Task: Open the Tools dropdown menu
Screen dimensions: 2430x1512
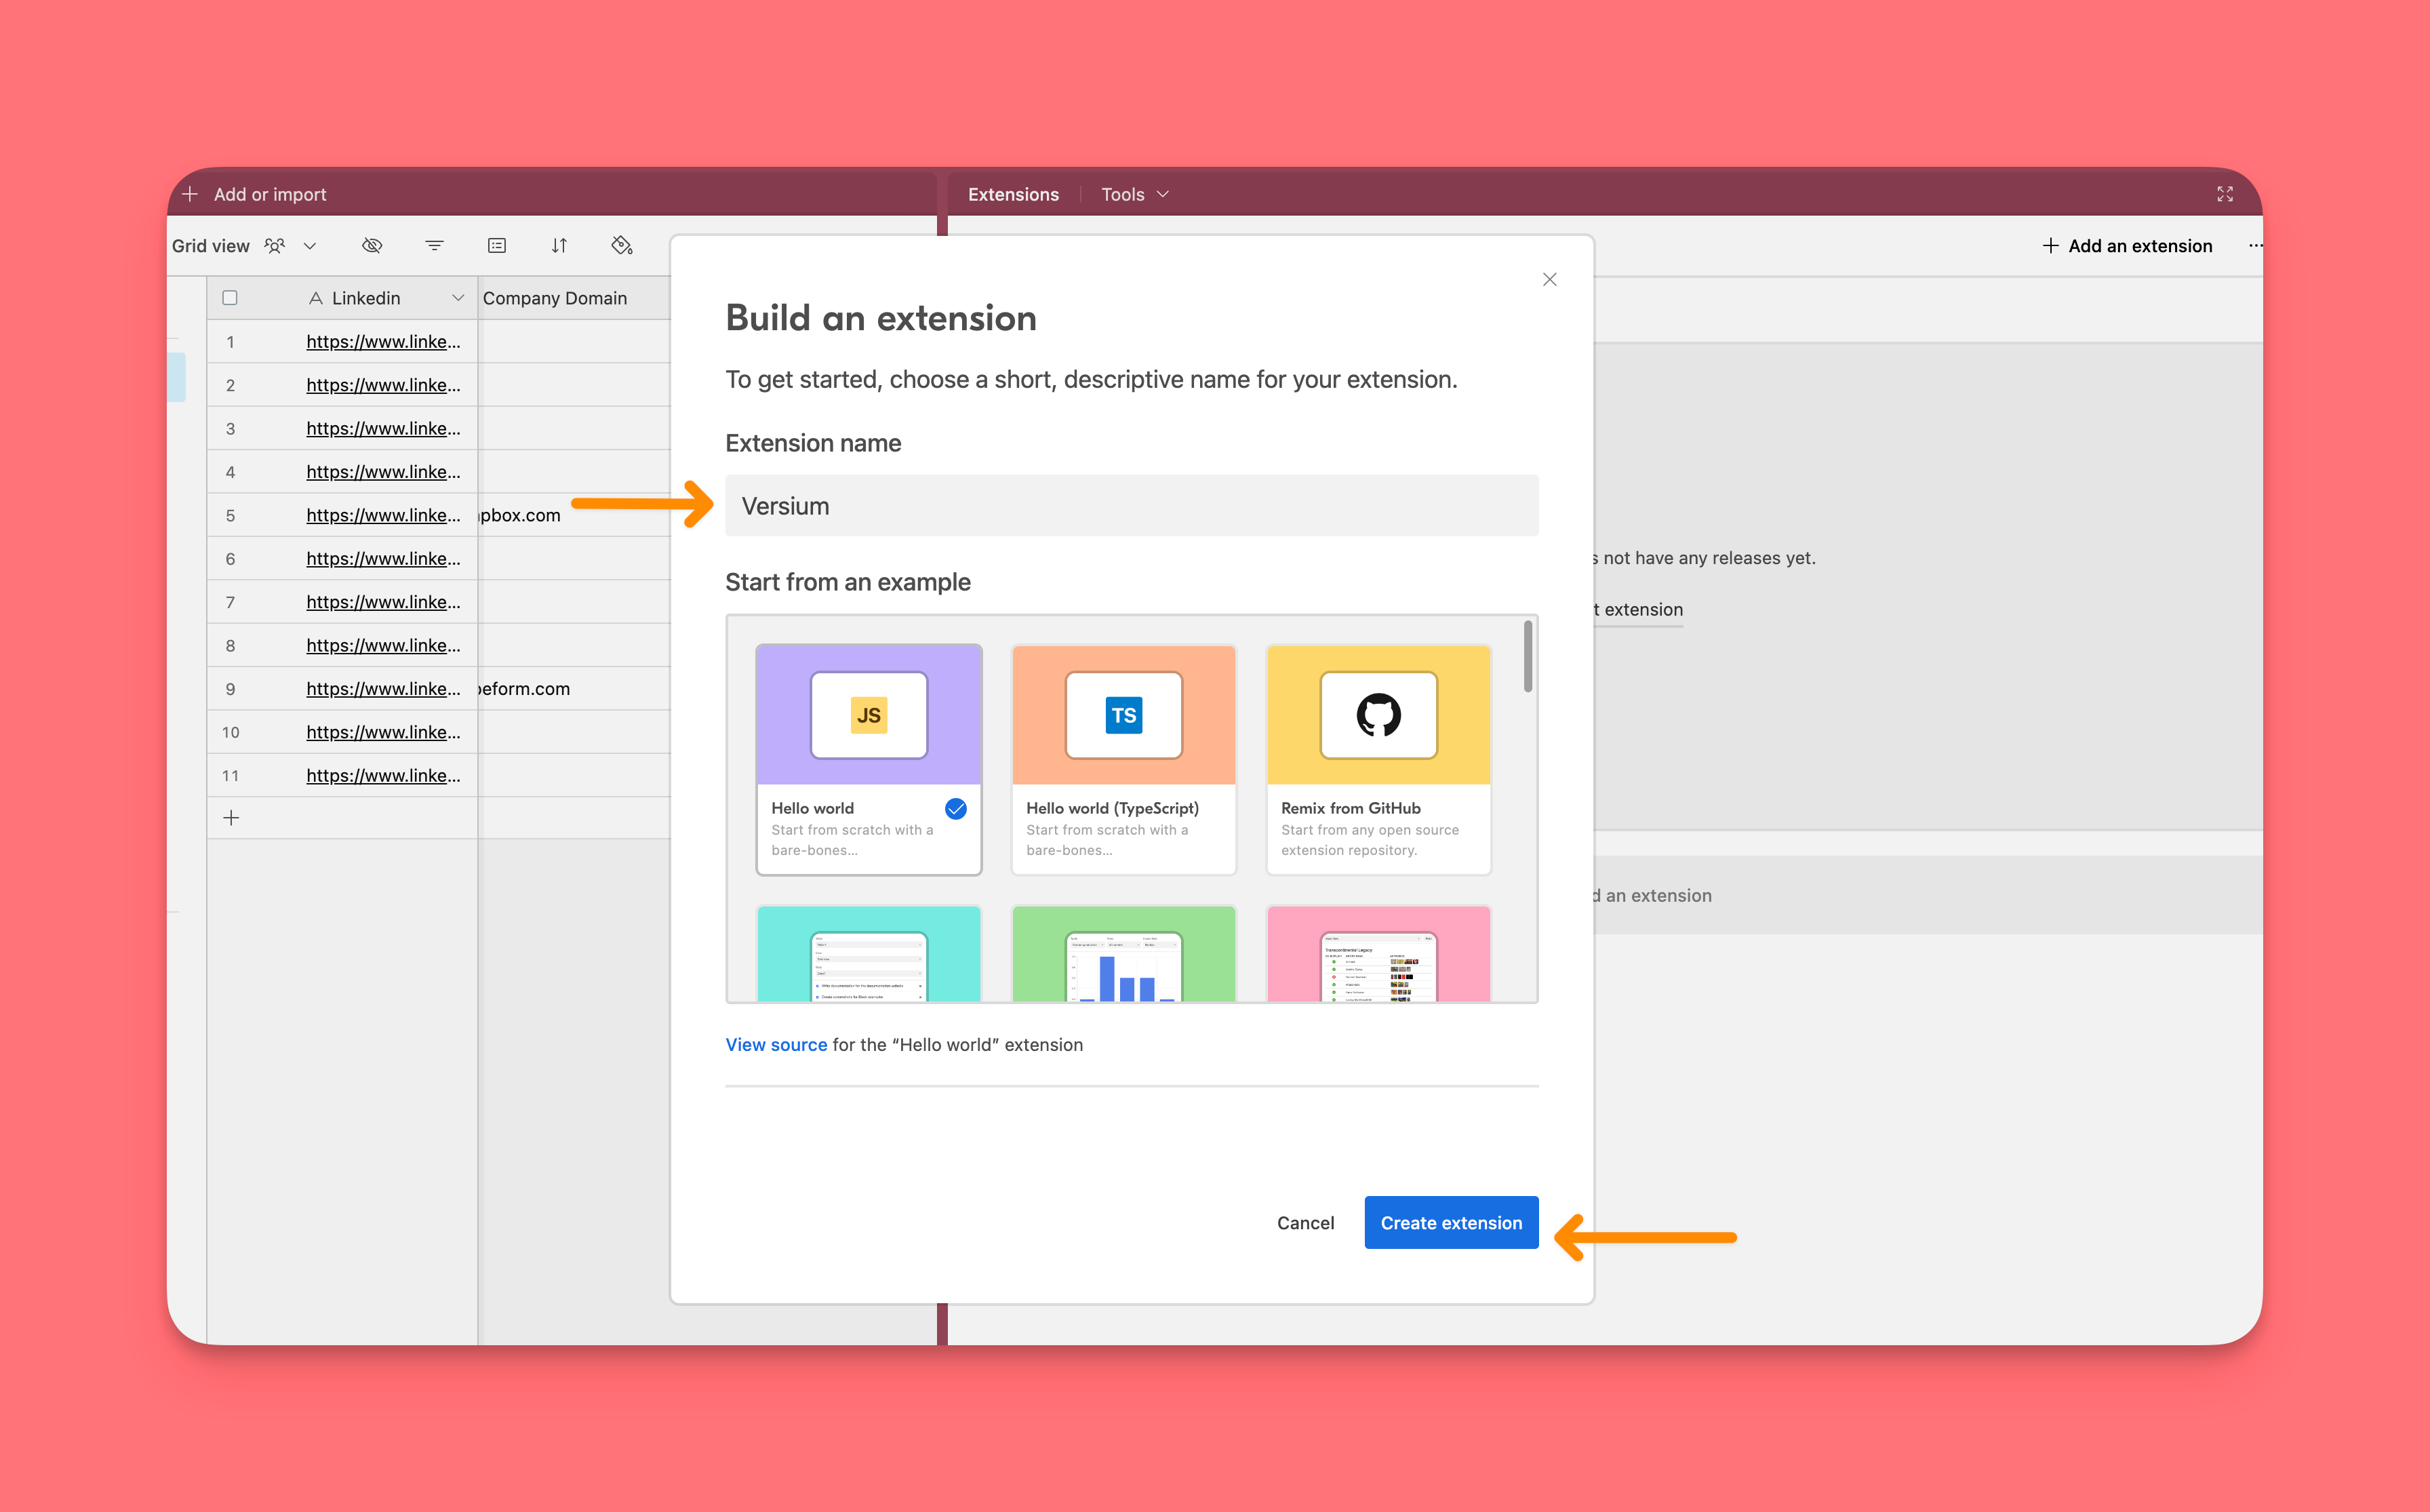Action: pyautogui.click(x=1134, y=194)
